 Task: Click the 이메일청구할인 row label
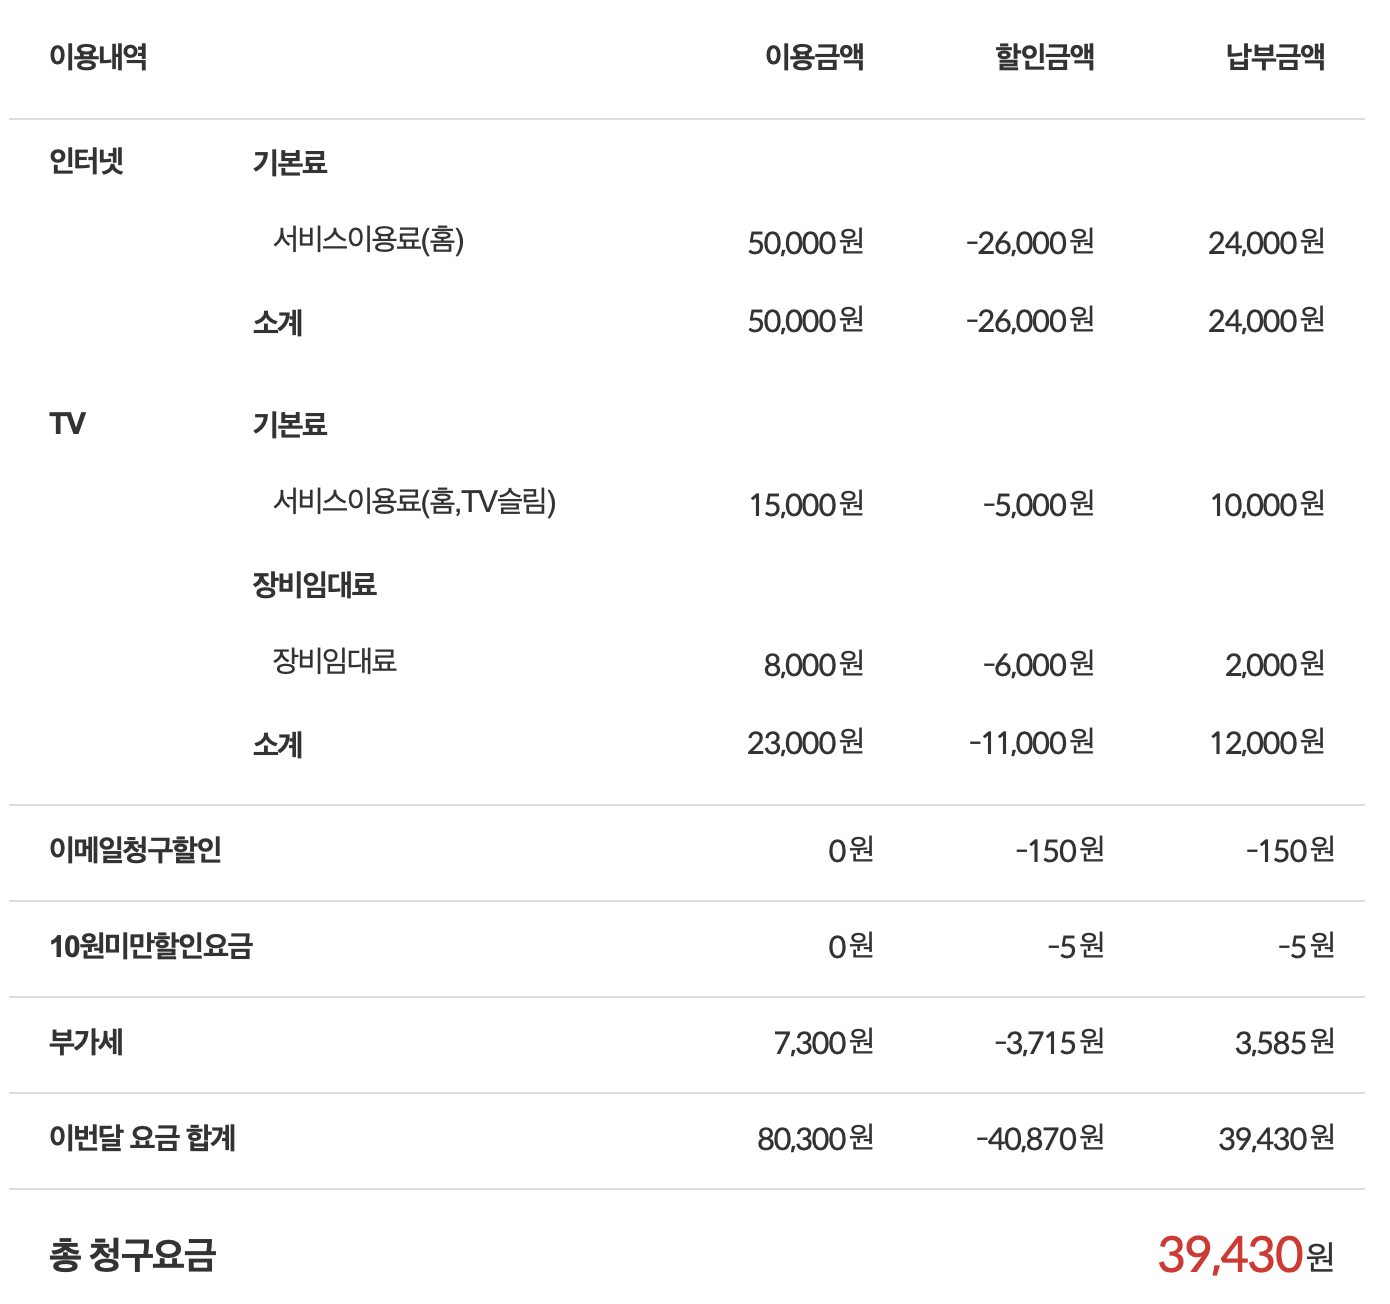click(135, 850)
